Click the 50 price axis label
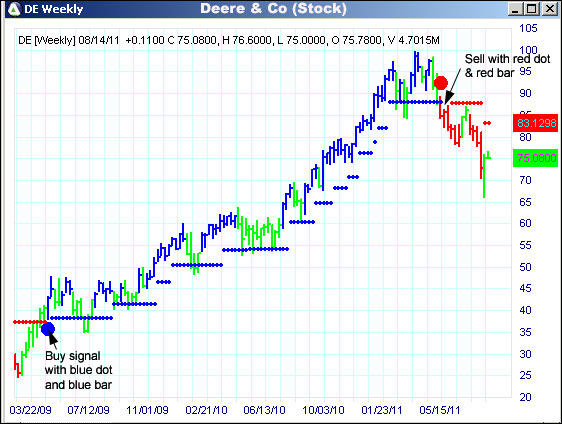This screenshot has height=424, width=562. pyautogui.click(x=525, y=267)
